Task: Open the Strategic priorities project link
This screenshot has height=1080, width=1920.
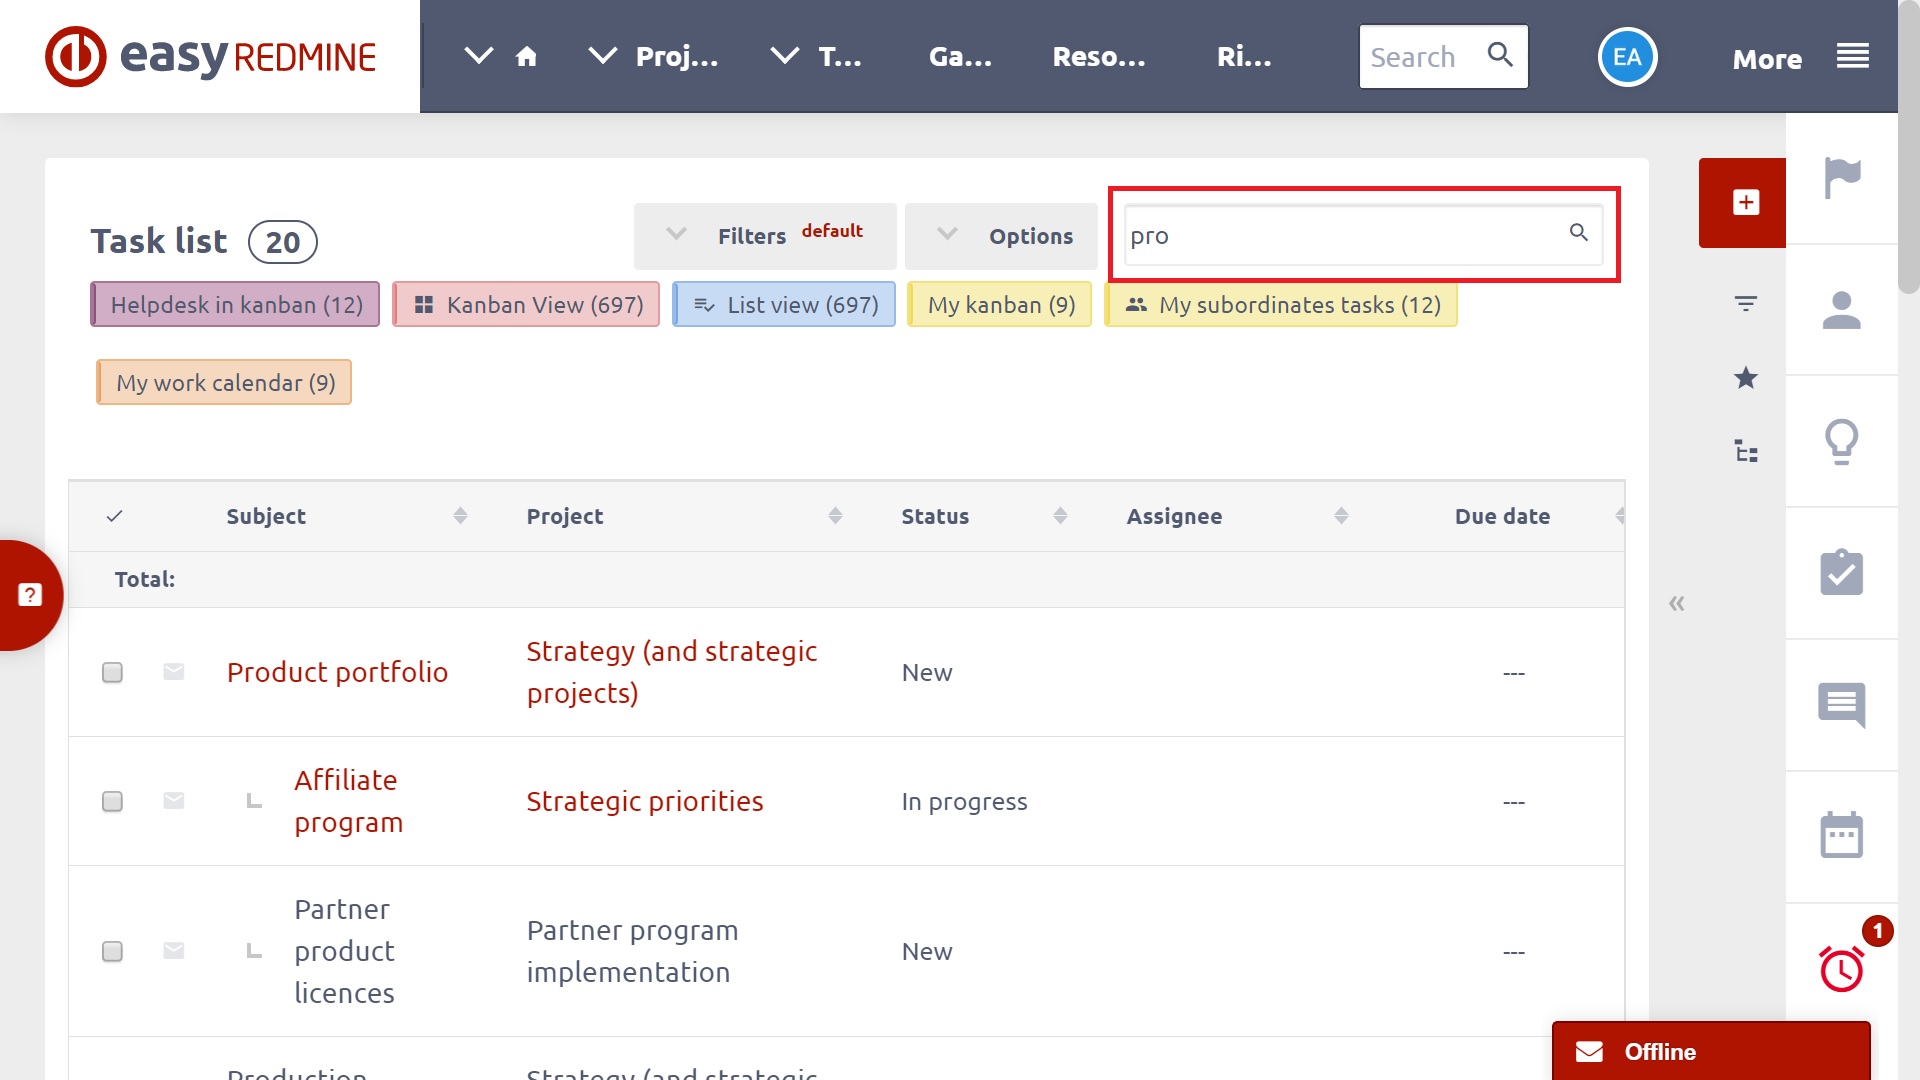Action: coord(644,801)
